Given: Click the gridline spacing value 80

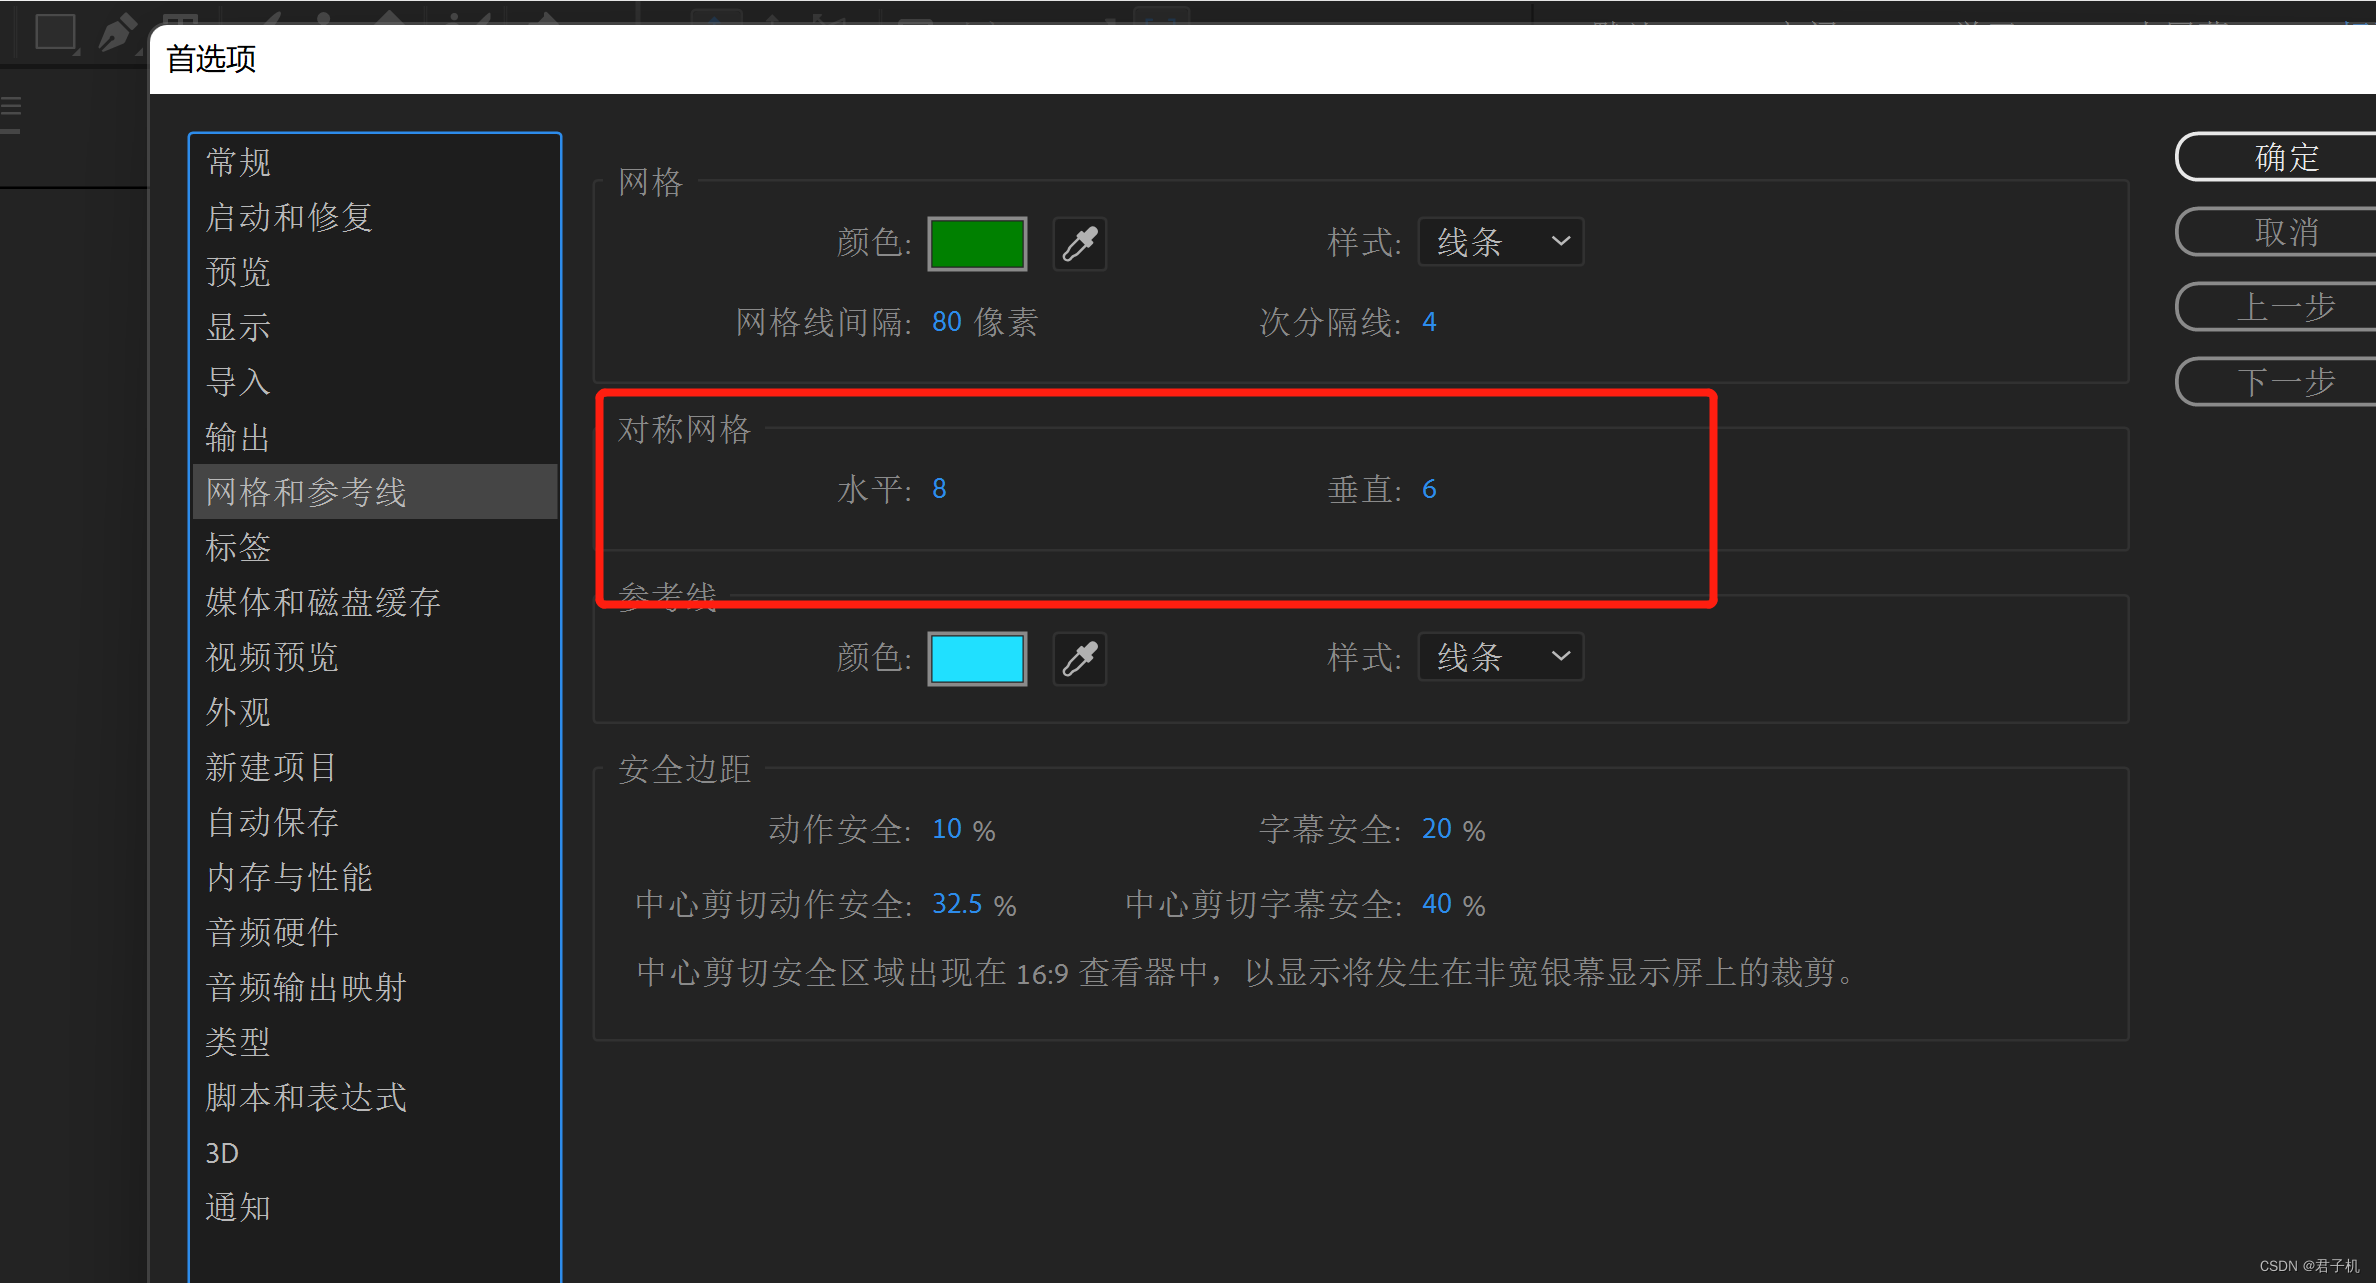Looking at the screenshot, I should pos(946,322).
